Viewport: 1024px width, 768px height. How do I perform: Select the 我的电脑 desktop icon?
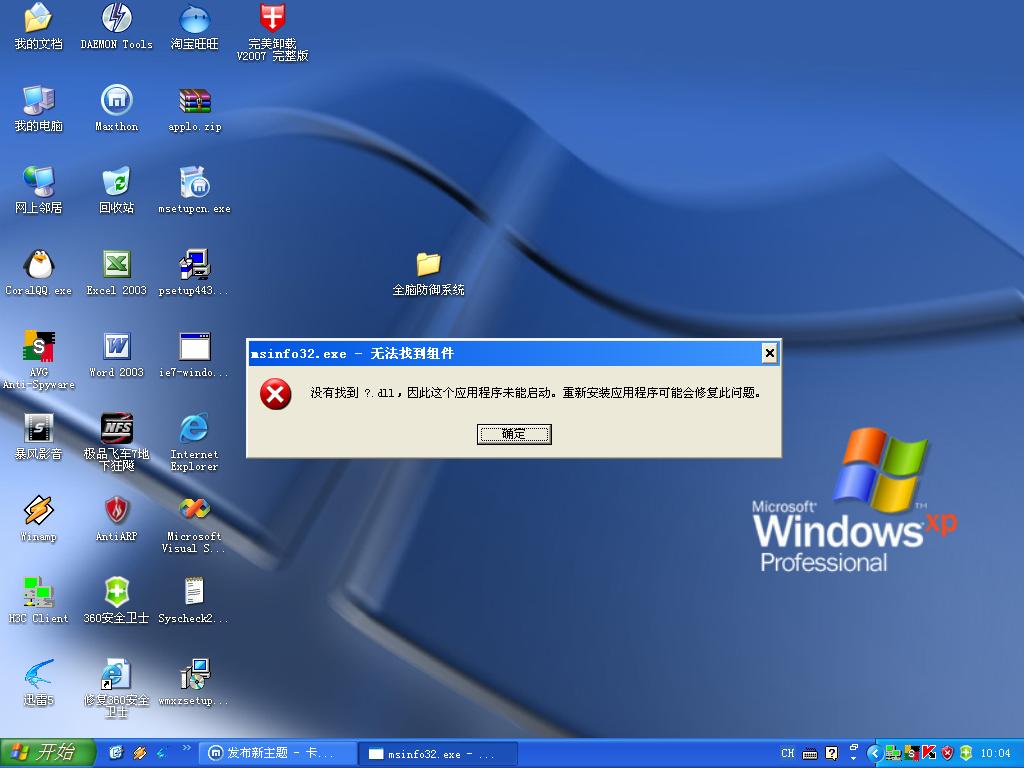[x=39, y=108]
